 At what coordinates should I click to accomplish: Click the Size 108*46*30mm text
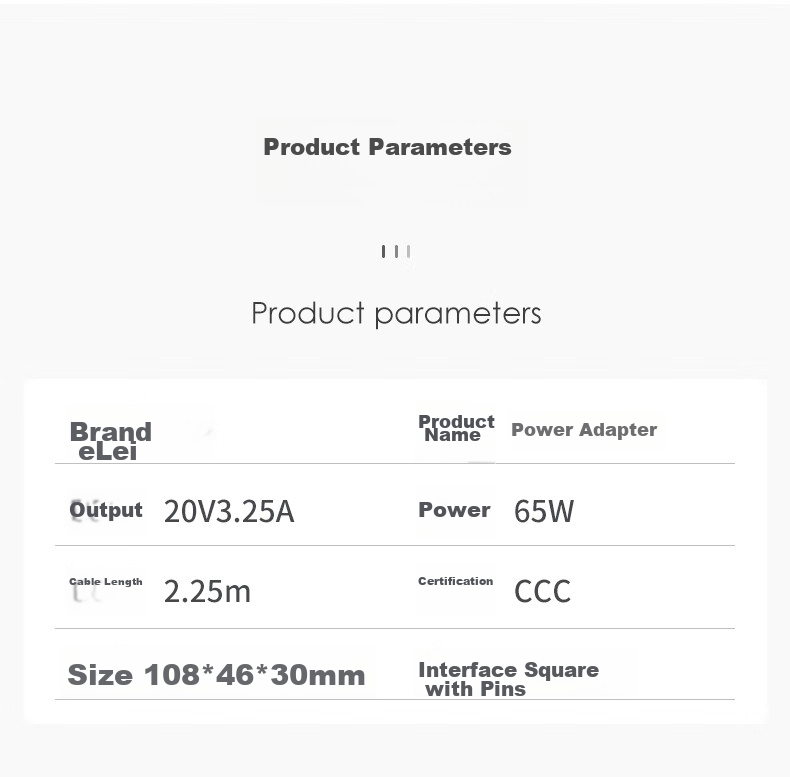coord(216,675)
